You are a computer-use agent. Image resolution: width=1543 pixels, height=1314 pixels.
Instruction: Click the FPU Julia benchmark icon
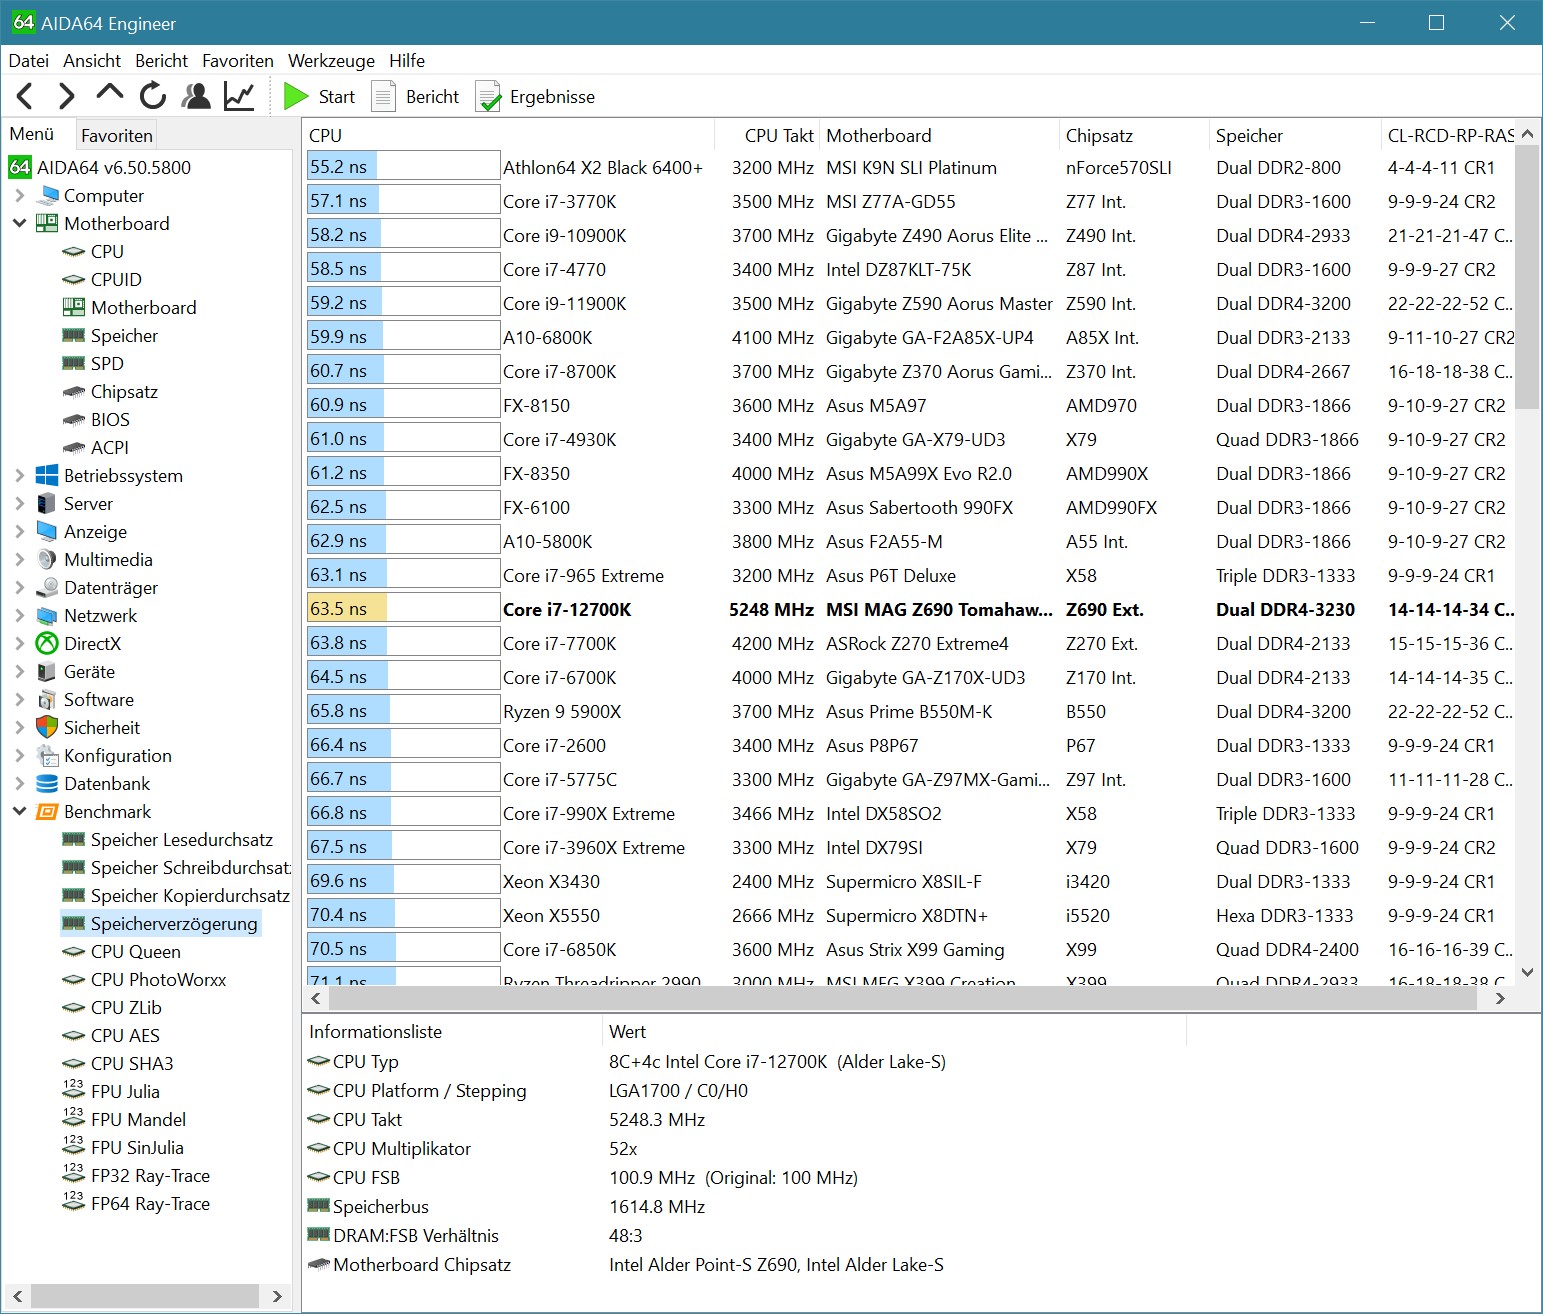pyautogui.click(x=74, y=1090)
